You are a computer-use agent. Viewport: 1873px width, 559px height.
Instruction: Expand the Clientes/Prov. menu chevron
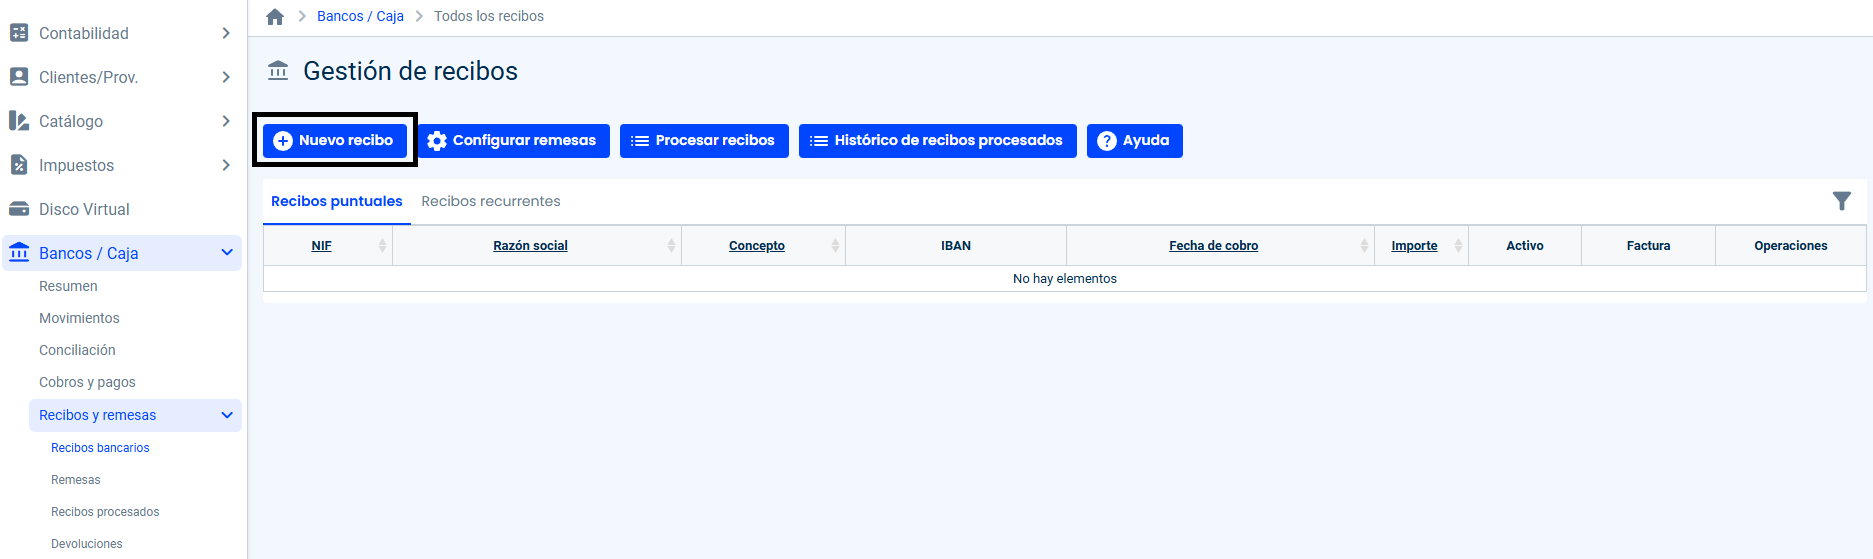[x=226, y=77]
